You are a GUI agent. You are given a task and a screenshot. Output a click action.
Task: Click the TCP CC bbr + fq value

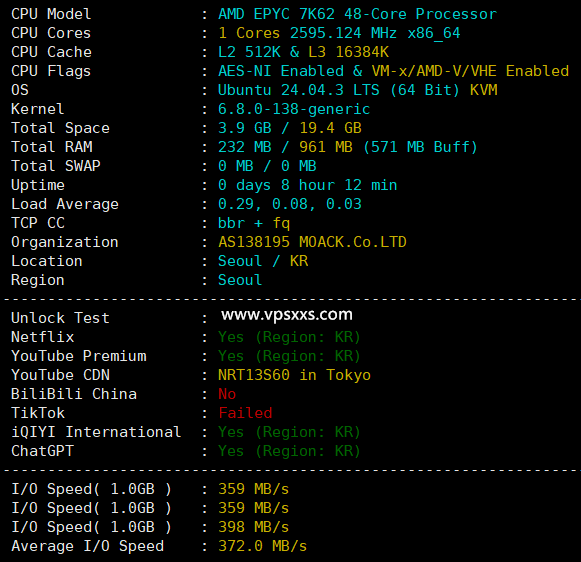(x=254, y=223)
